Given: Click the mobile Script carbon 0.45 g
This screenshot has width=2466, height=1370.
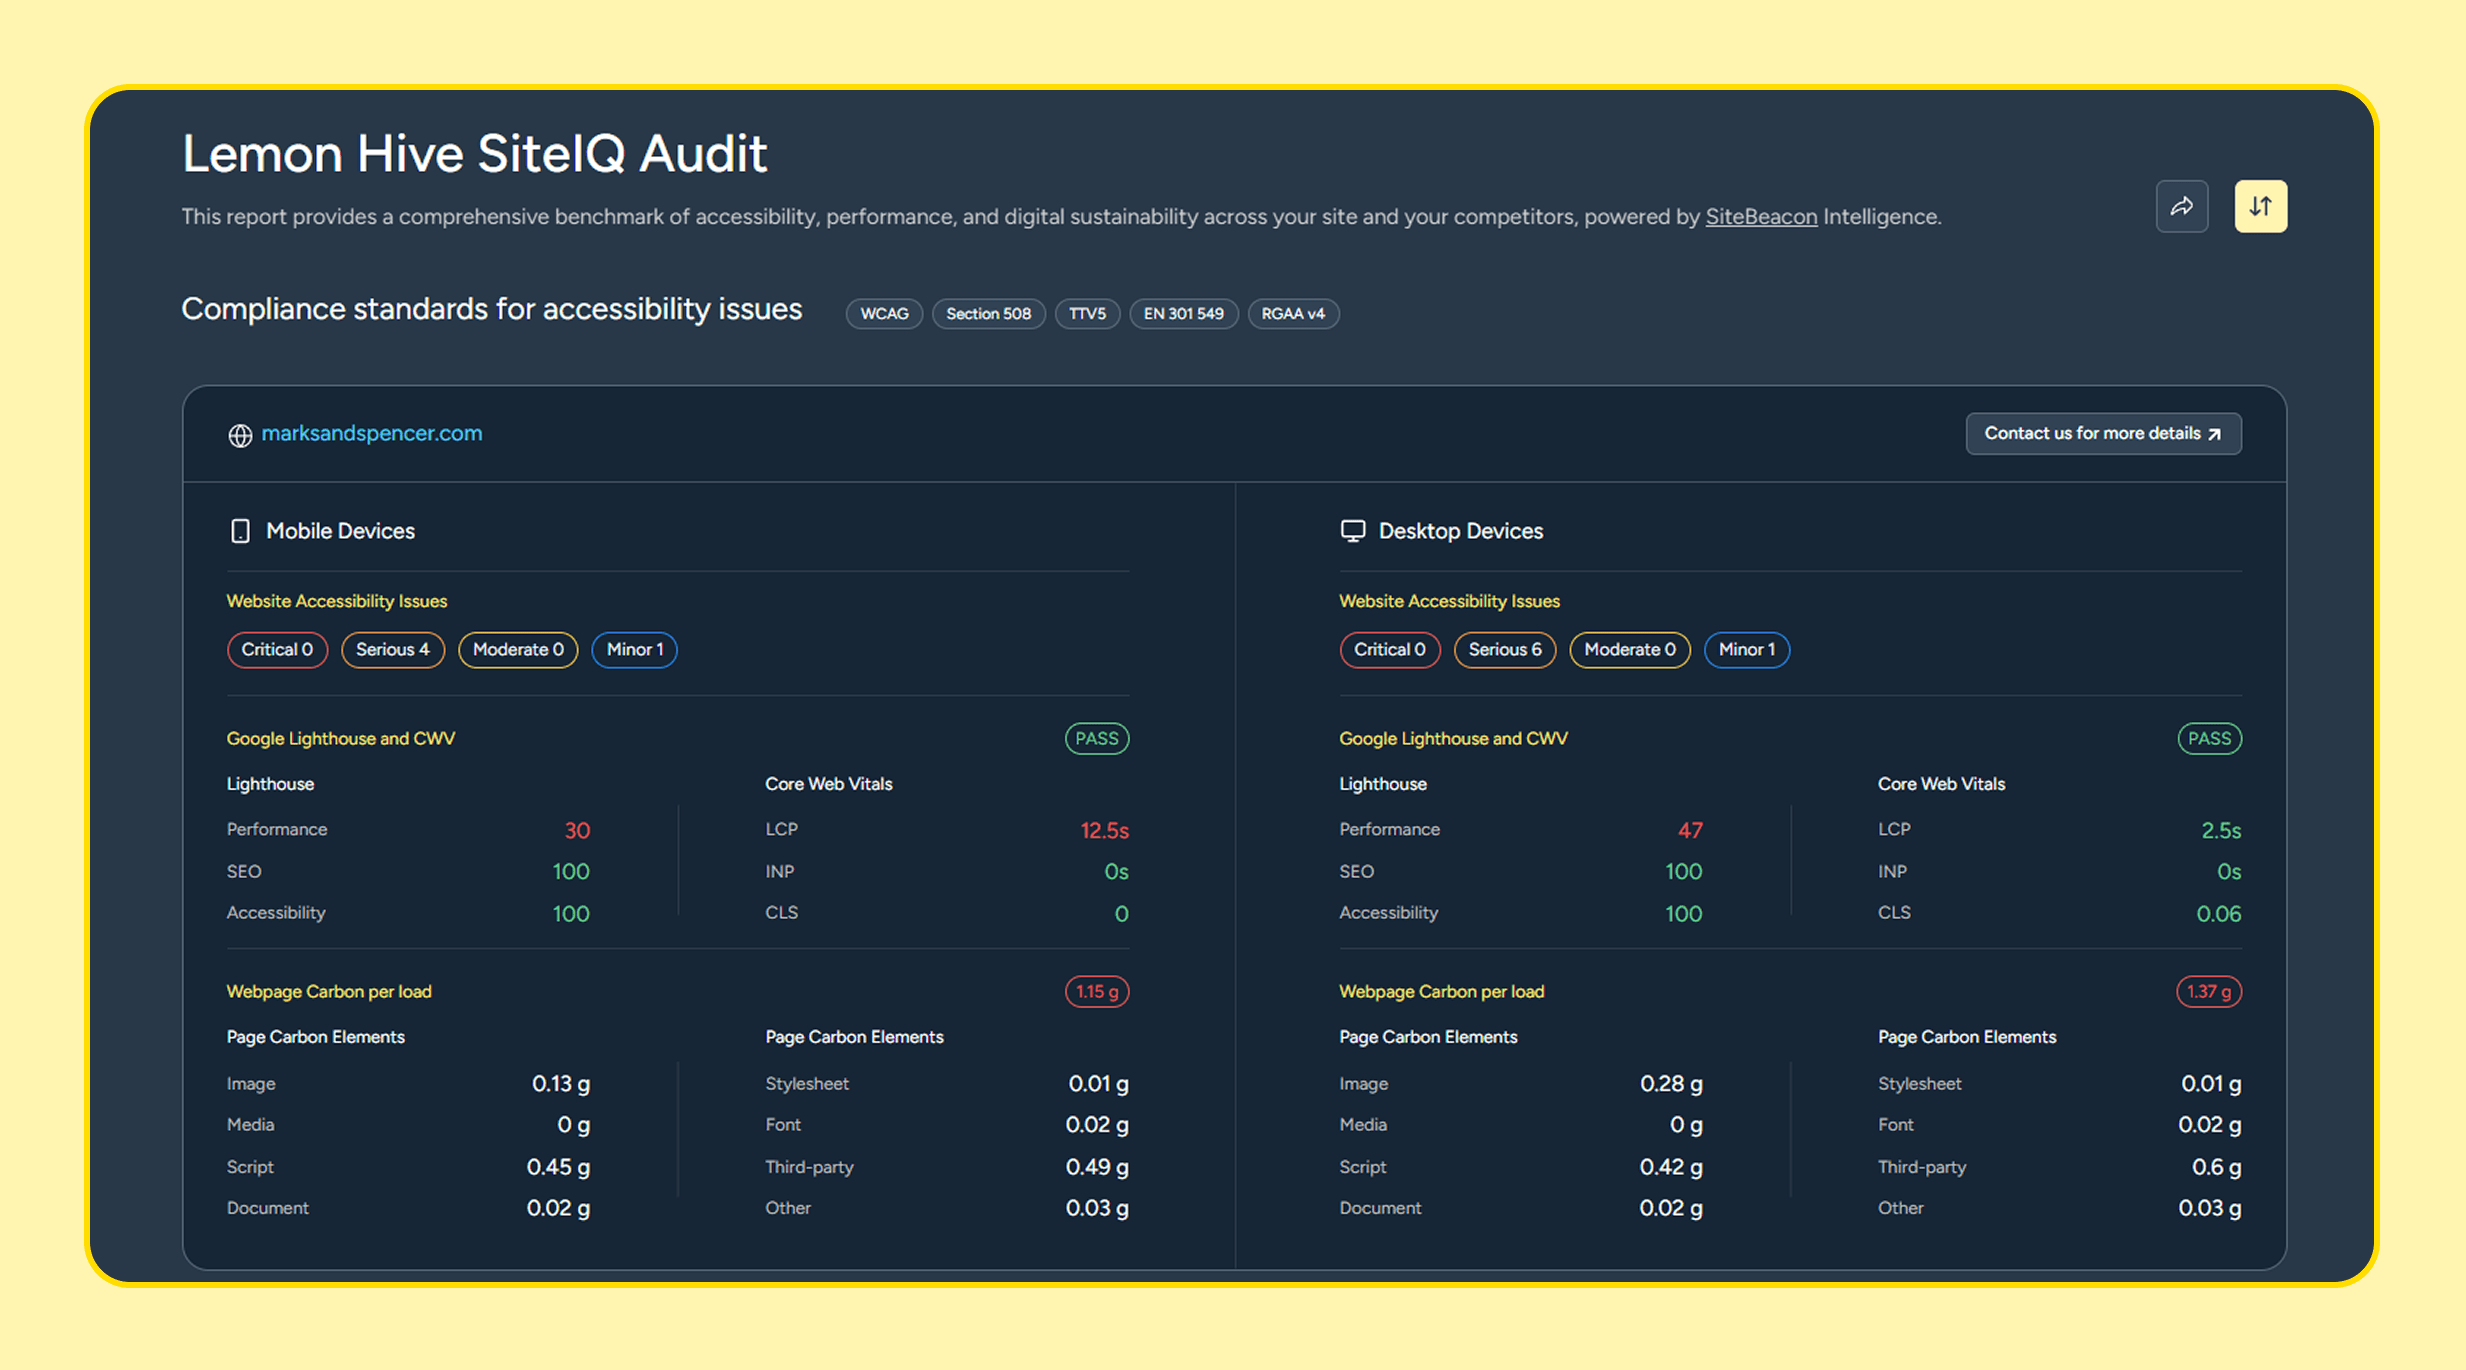Looking at the screenshot, I should [558, 1166].
